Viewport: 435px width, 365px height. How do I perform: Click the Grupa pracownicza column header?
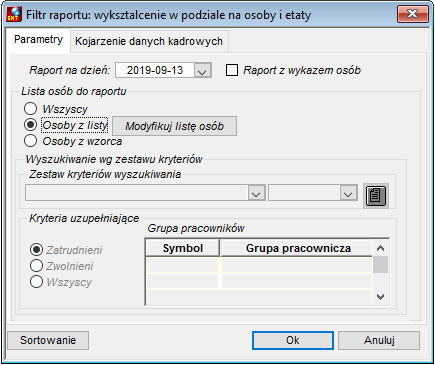[x=297, y=248]
